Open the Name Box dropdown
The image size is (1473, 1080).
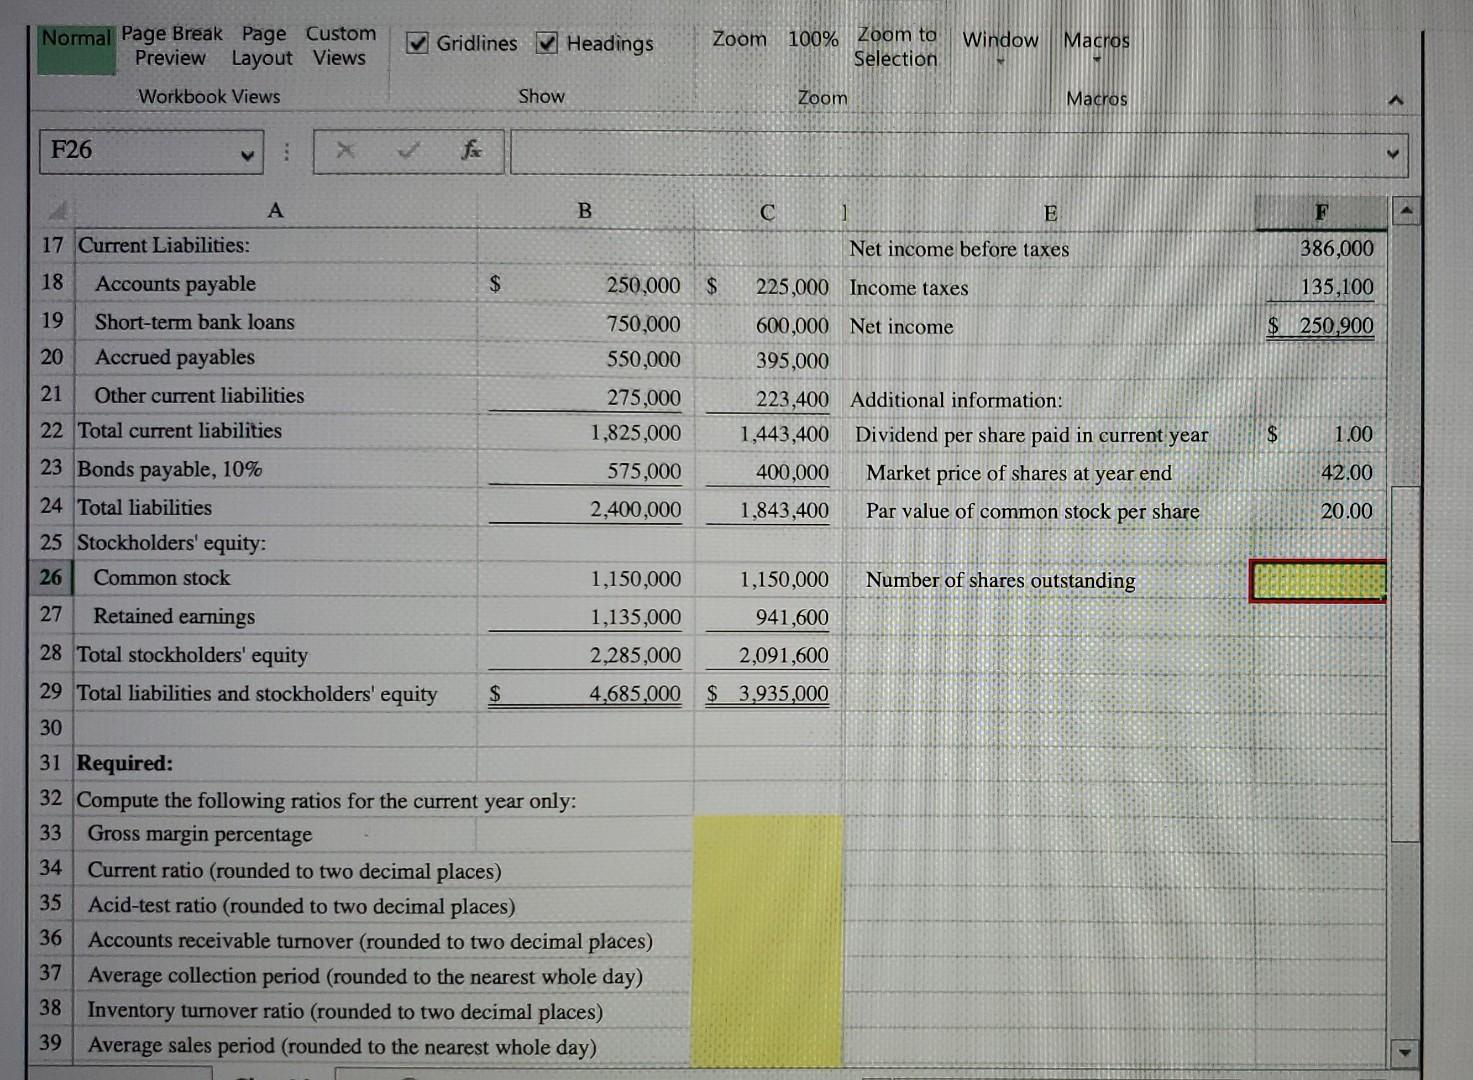[x=247, y=155]
